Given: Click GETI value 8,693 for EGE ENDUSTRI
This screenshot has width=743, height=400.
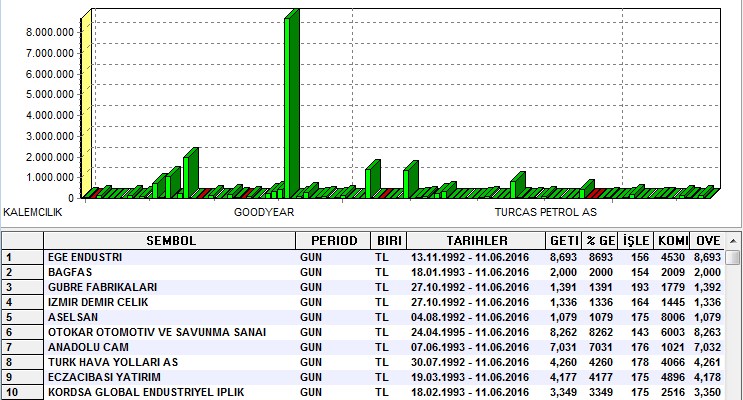Looking at the screenshot, I should click(x=563, y=257).
